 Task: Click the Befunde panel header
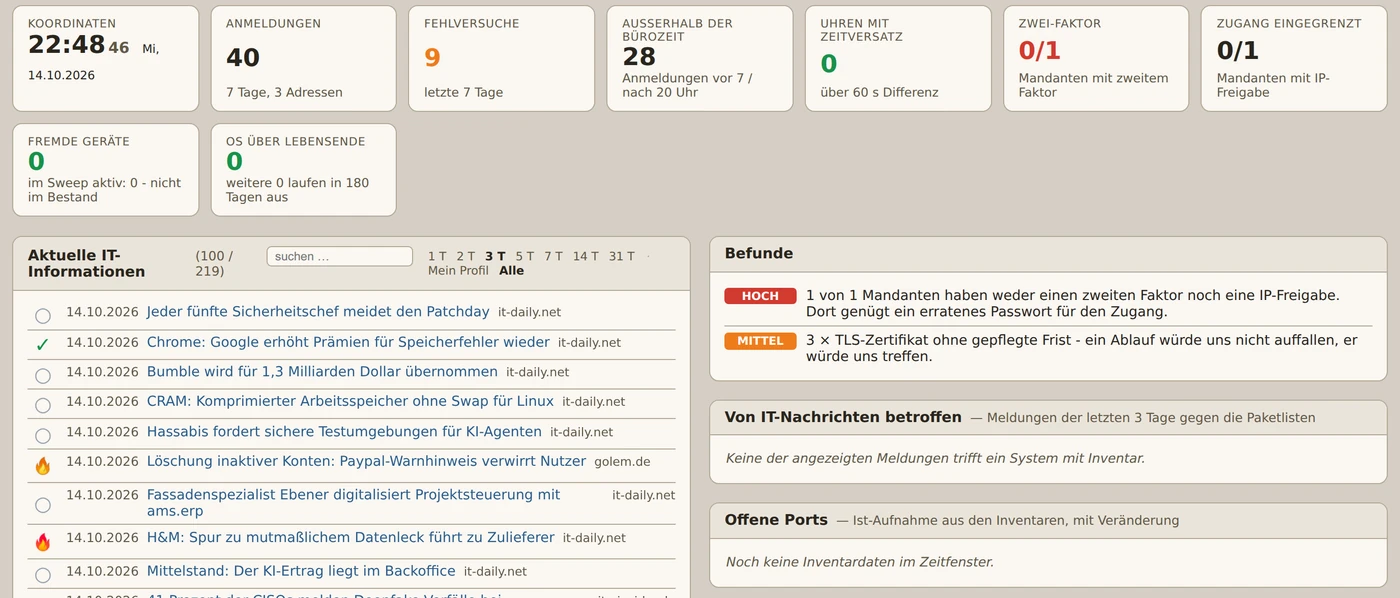pos(1048,254)
